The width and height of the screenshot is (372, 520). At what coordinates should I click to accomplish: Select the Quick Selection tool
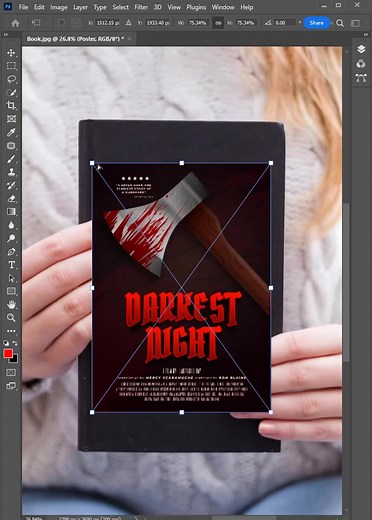(11, 92)
